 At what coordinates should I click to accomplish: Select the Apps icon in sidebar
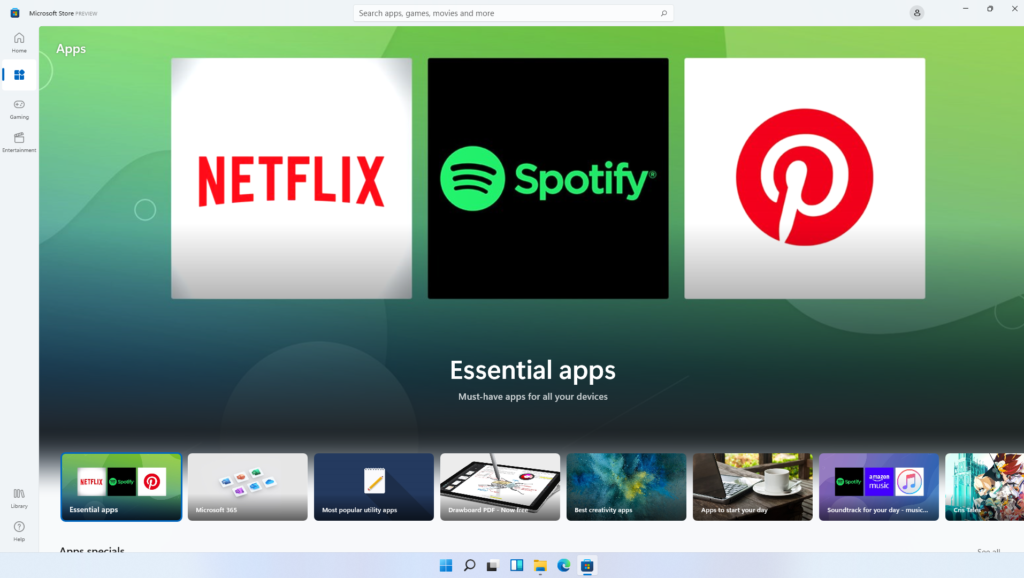coord(19,75)
